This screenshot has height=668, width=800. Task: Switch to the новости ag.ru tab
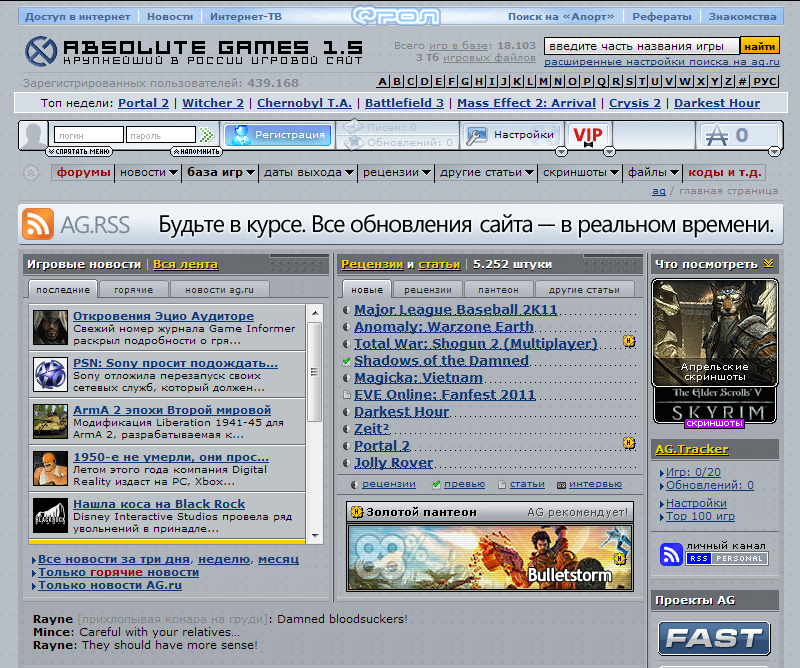(x=219, y=289)
